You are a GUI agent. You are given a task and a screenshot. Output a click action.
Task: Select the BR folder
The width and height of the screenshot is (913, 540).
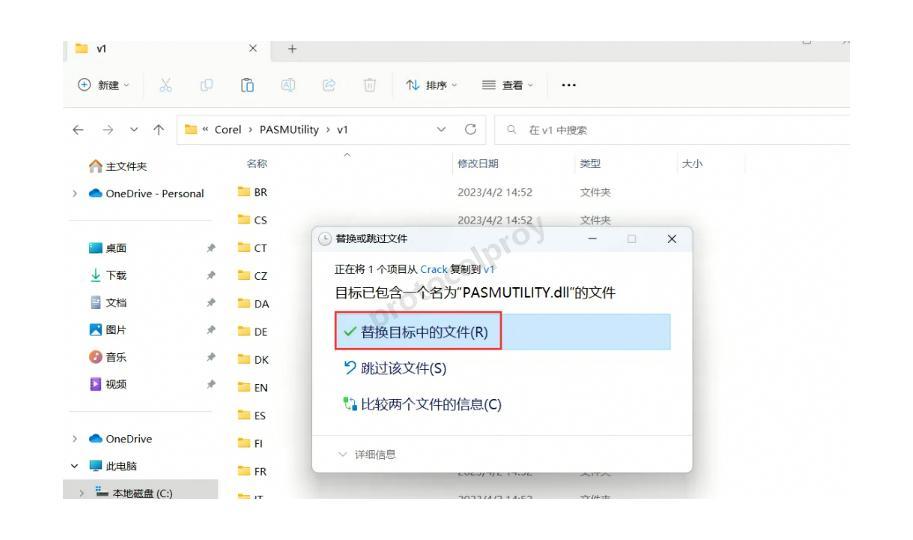(253, 192)
